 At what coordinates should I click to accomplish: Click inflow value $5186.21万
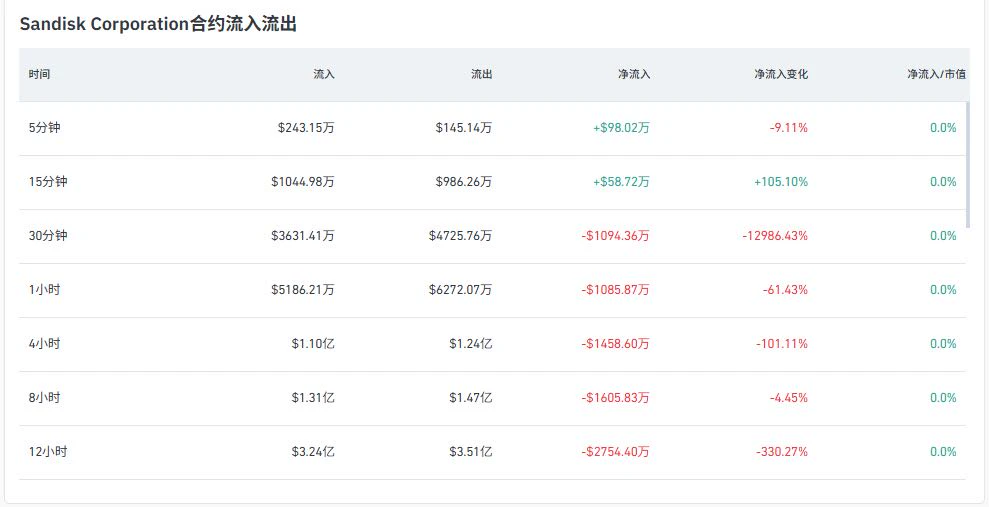tap(303, 290)
